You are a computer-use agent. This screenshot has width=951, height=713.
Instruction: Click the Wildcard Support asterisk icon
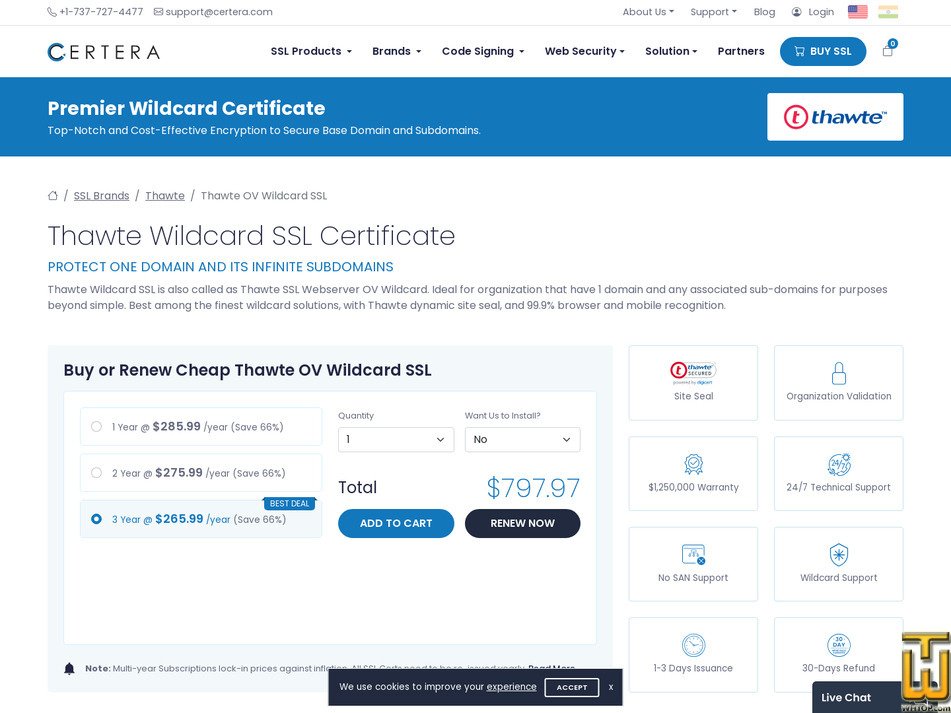pyautogui.click(x=838, y=554)
